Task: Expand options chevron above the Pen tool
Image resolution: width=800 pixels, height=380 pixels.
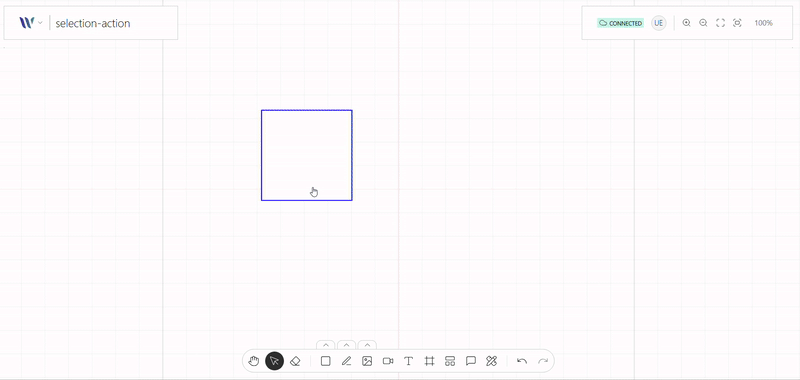Action: tap(346, 345)
